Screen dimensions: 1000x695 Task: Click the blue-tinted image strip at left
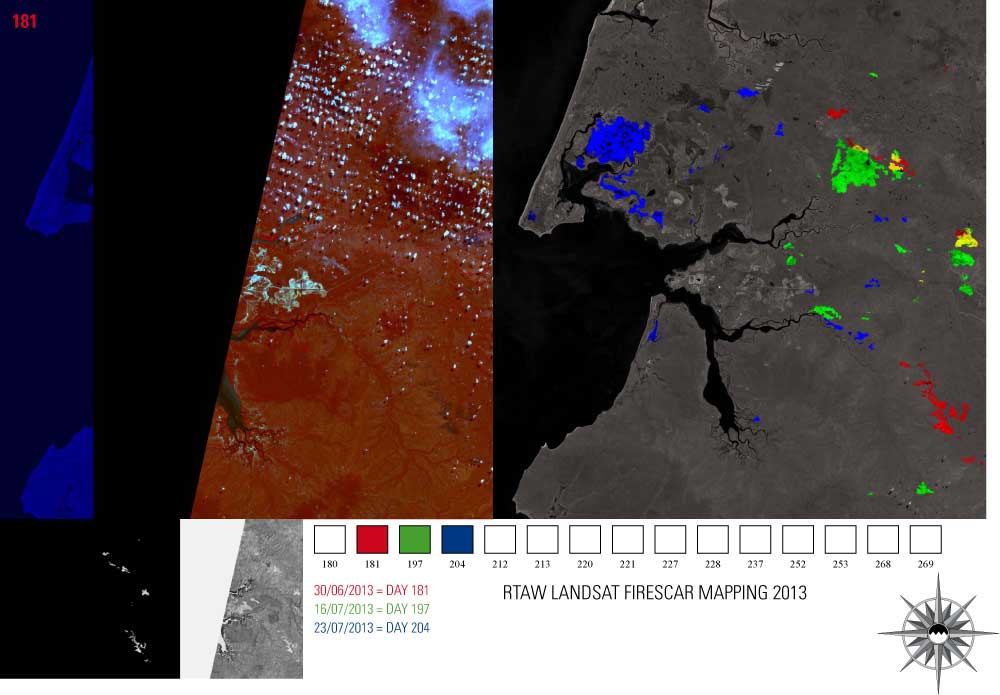tap(46, 260)
